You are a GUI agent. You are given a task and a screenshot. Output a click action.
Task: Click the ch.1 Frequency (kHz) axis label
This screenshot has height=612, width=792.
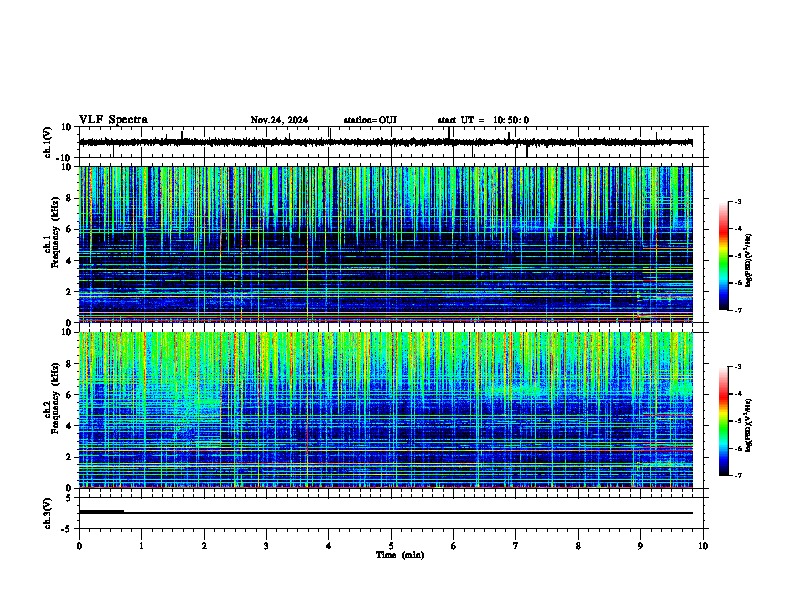53,233
